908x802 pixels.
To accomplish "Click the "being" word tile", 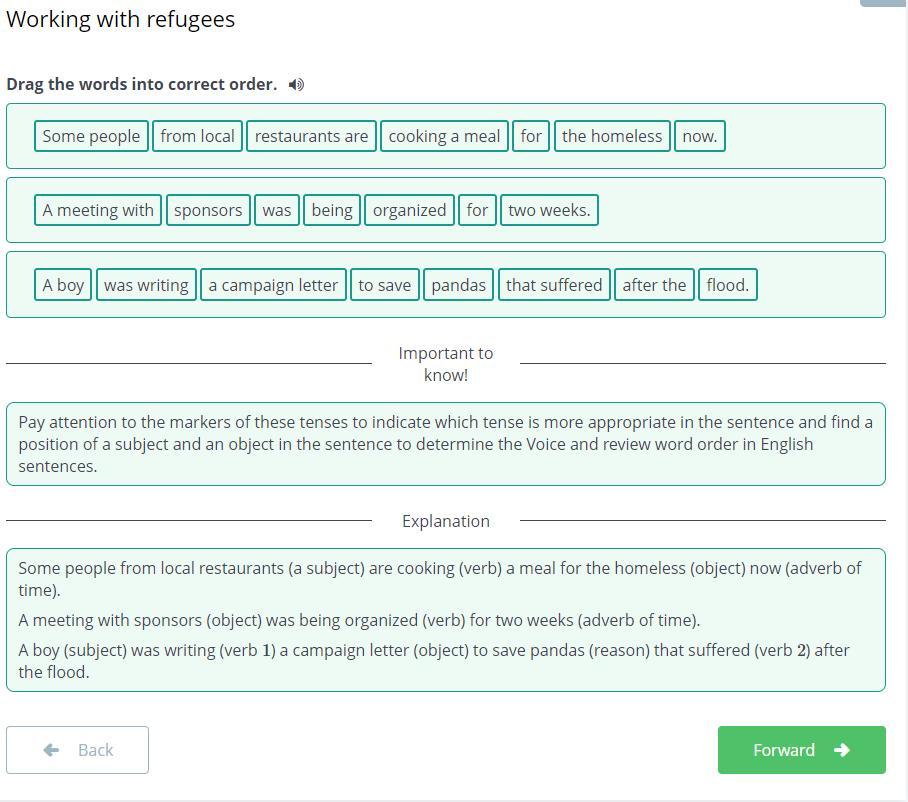I will tap(332, 210).
